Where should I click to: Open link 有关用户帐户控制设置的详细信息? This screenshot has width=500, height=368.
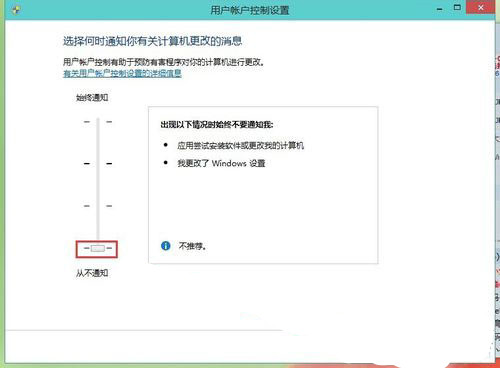coord(122,73)
